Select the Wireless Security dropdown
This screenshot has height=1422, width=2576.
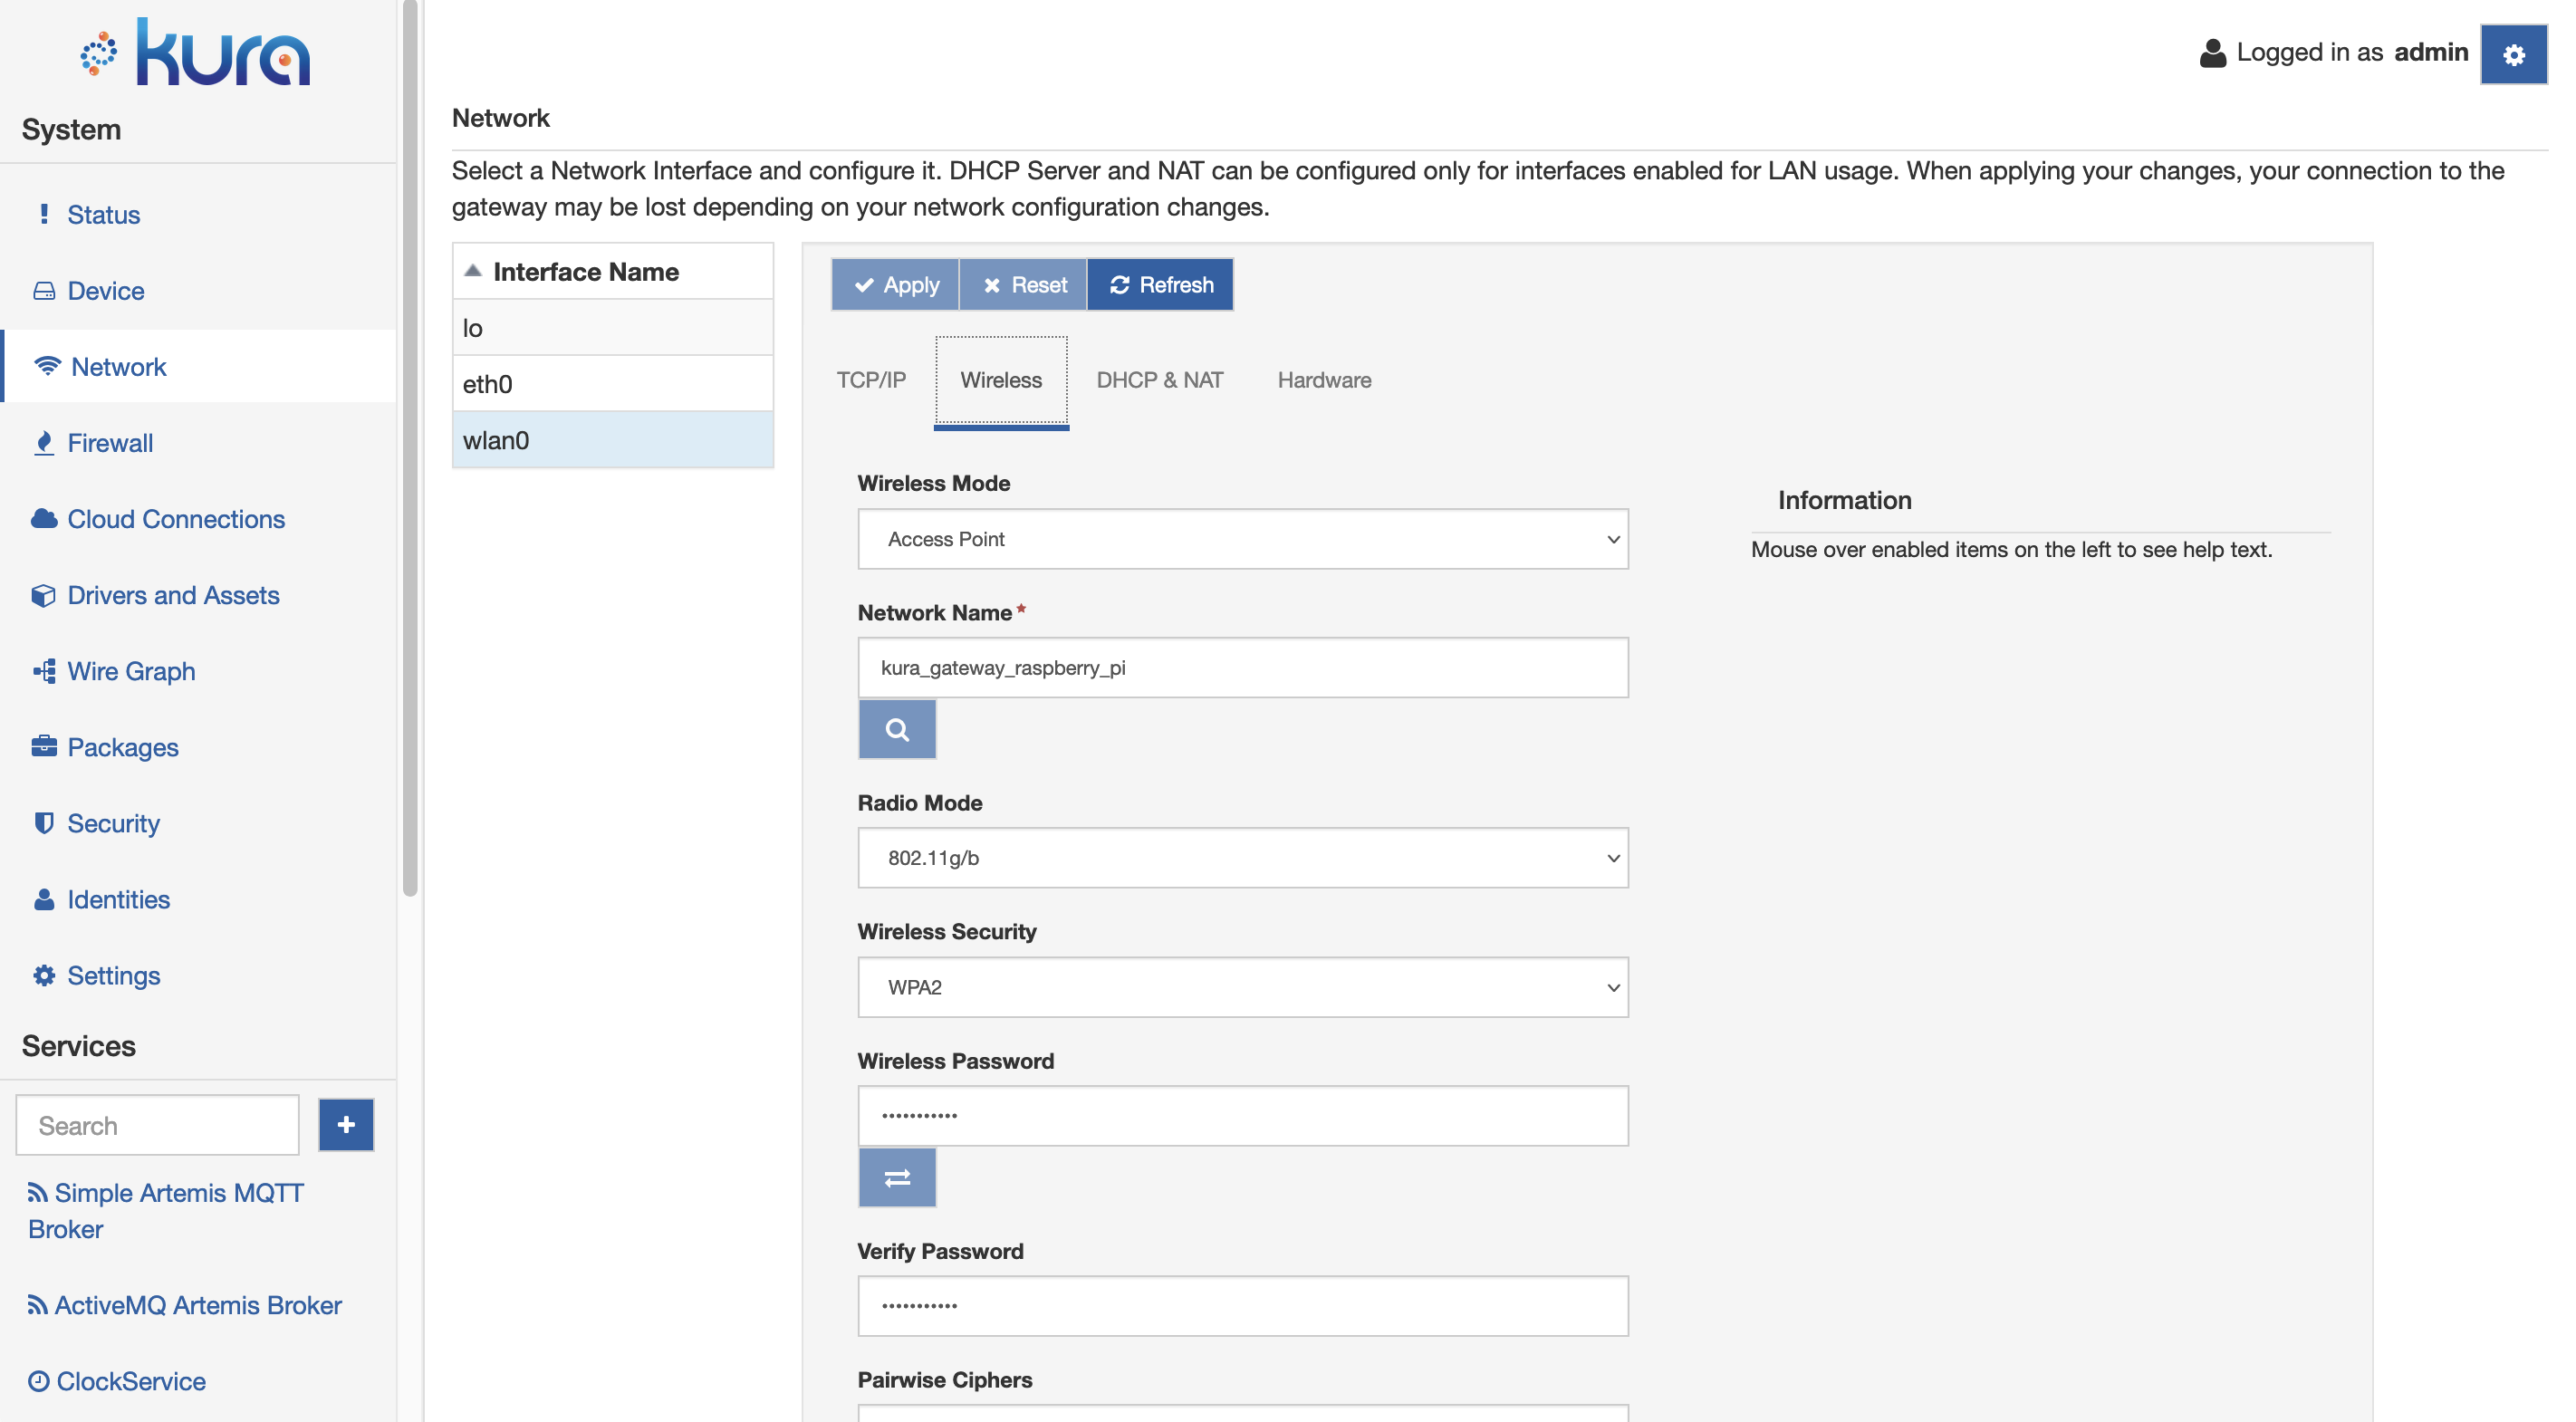(1242, 986)
